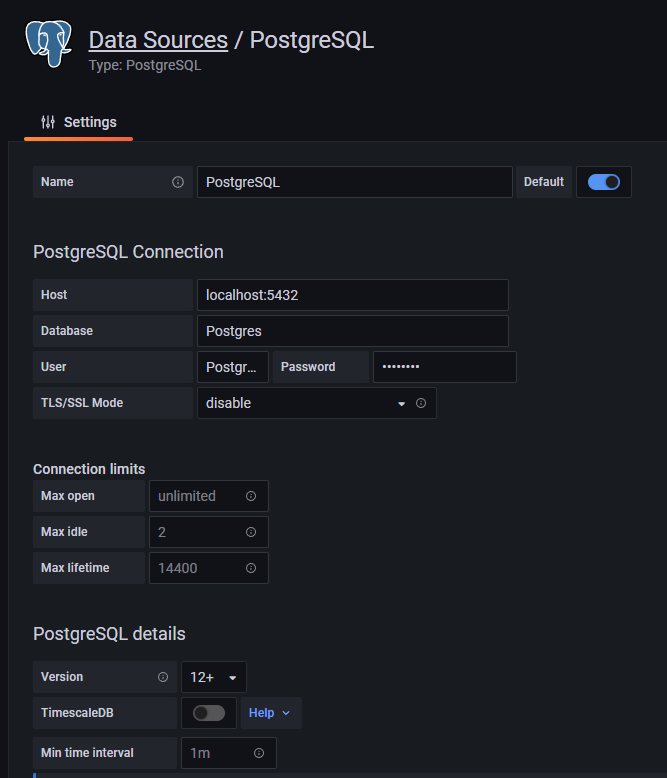The width and height of the screenshot is (667, 778).
Task: Edit the Host field localhost:5432
Action: (353, 295)
